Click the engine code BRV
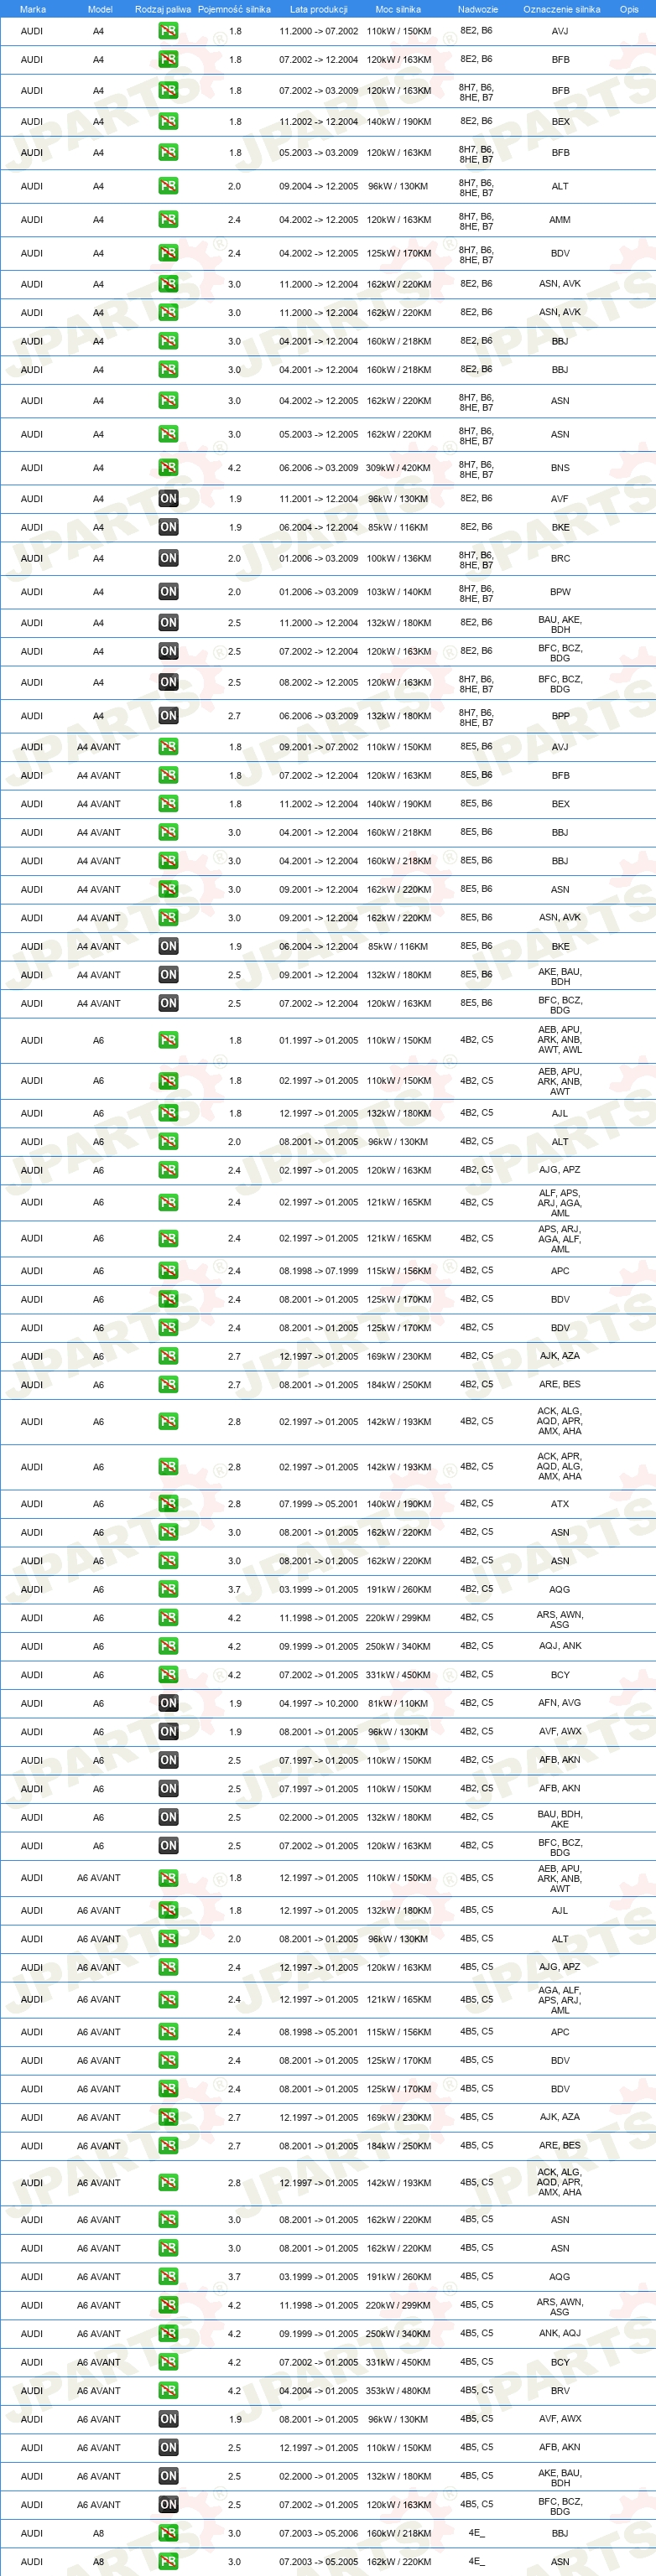The width and height of the screenshot is (656, 2576). pyautogui.click(x=560, y=2390)
